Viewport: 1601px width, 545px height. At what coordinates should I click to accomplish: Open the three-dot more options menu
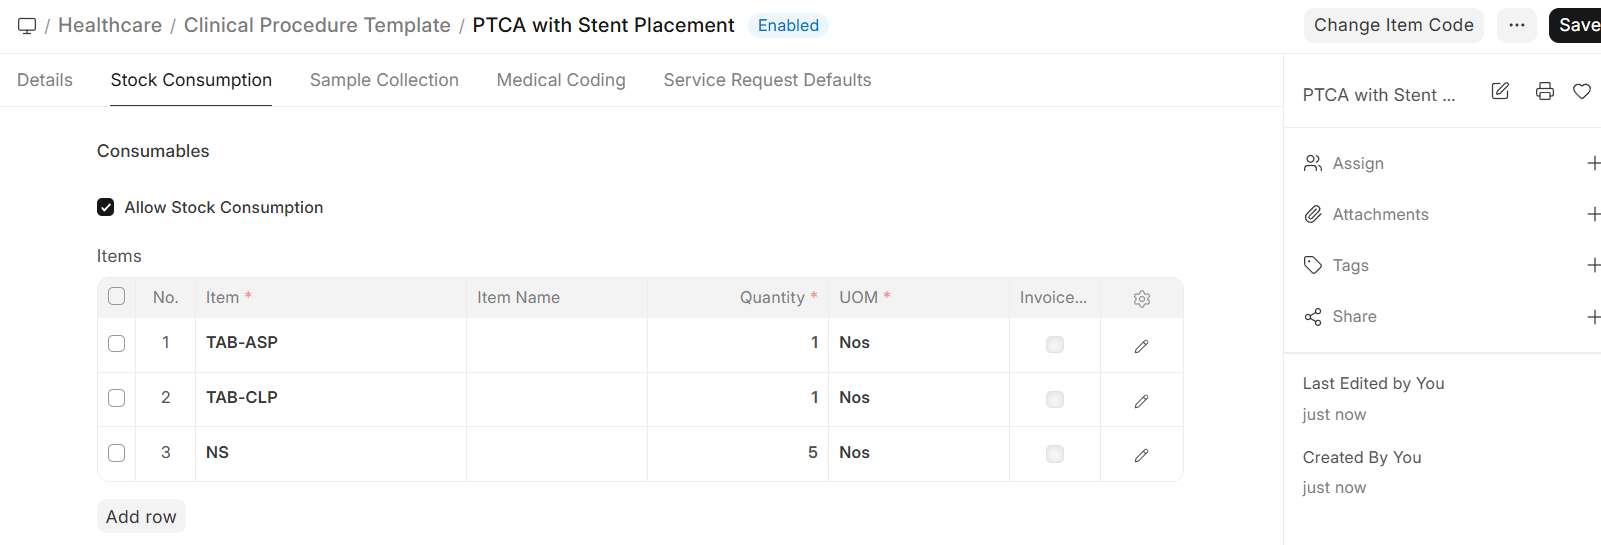(1516, 25)
